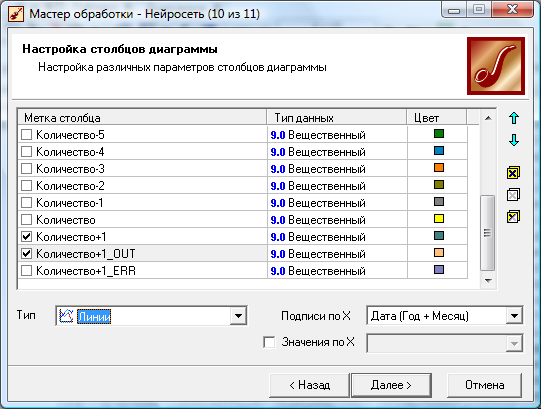The width and height of the screenshot is (541, 409).
Task: Change the gray swatch for Количество-1
Action: [x=439, y=202]
